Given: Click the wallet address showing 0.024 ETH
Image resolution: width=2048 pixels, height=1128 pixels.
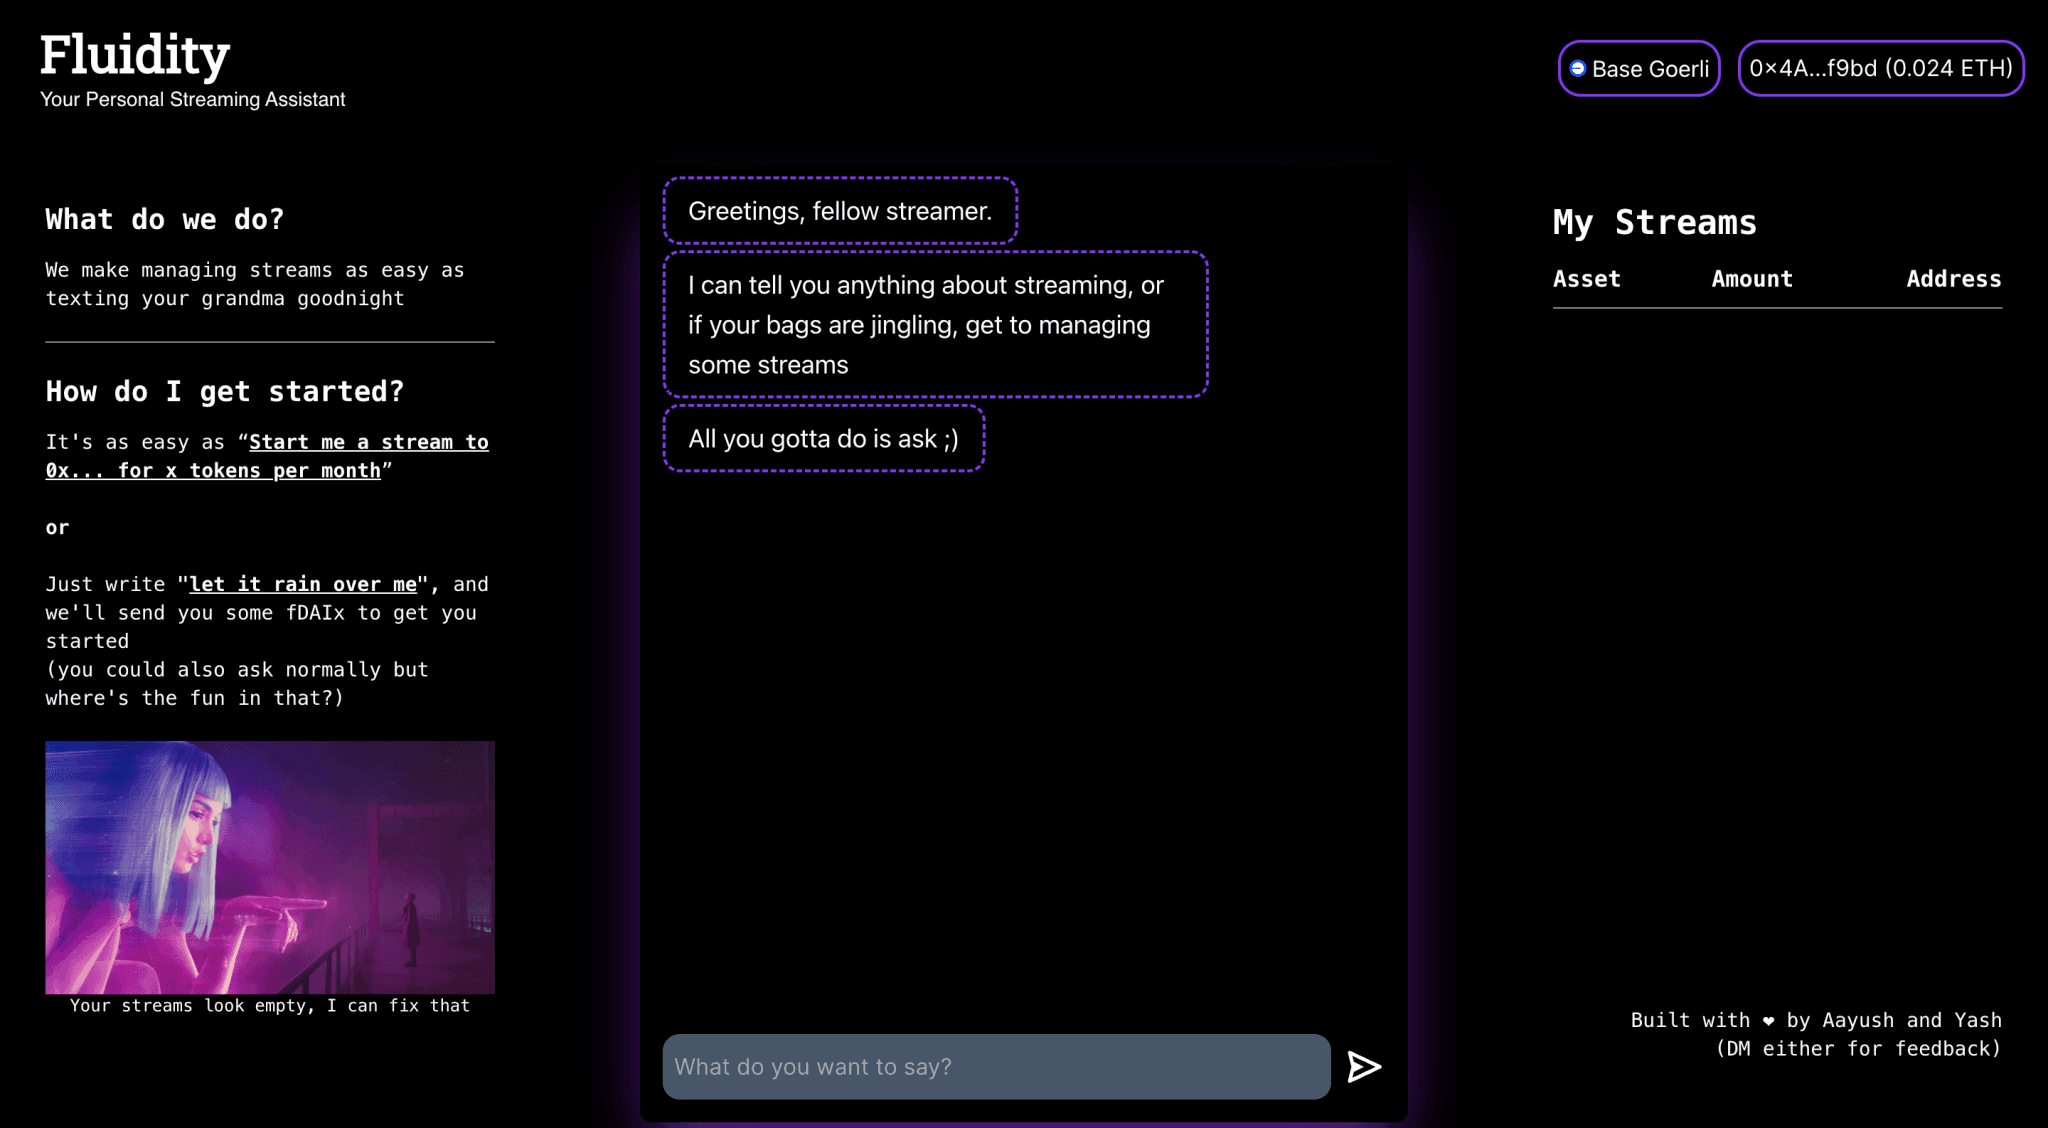Looking at the screenshot, I should click(x=1880, y=68).
